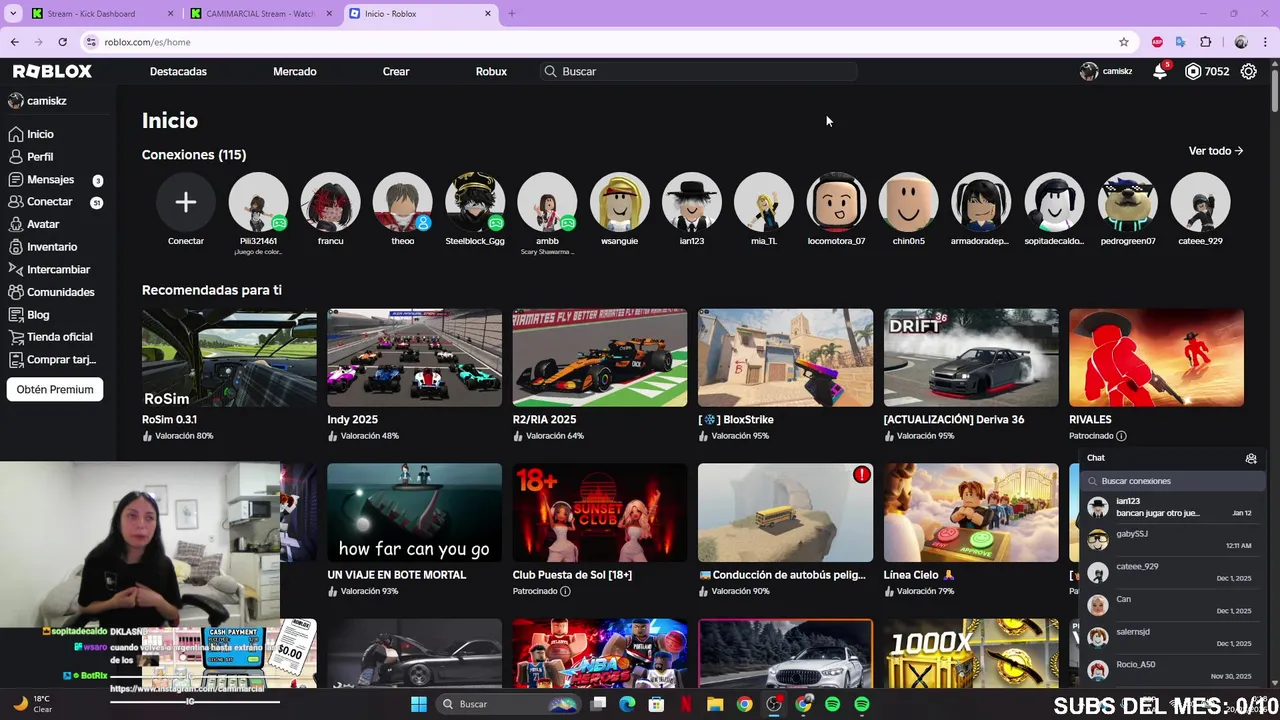Open the Chrome profile avatar menu
Viewport: 1280px width, 720px height.
1241,42
